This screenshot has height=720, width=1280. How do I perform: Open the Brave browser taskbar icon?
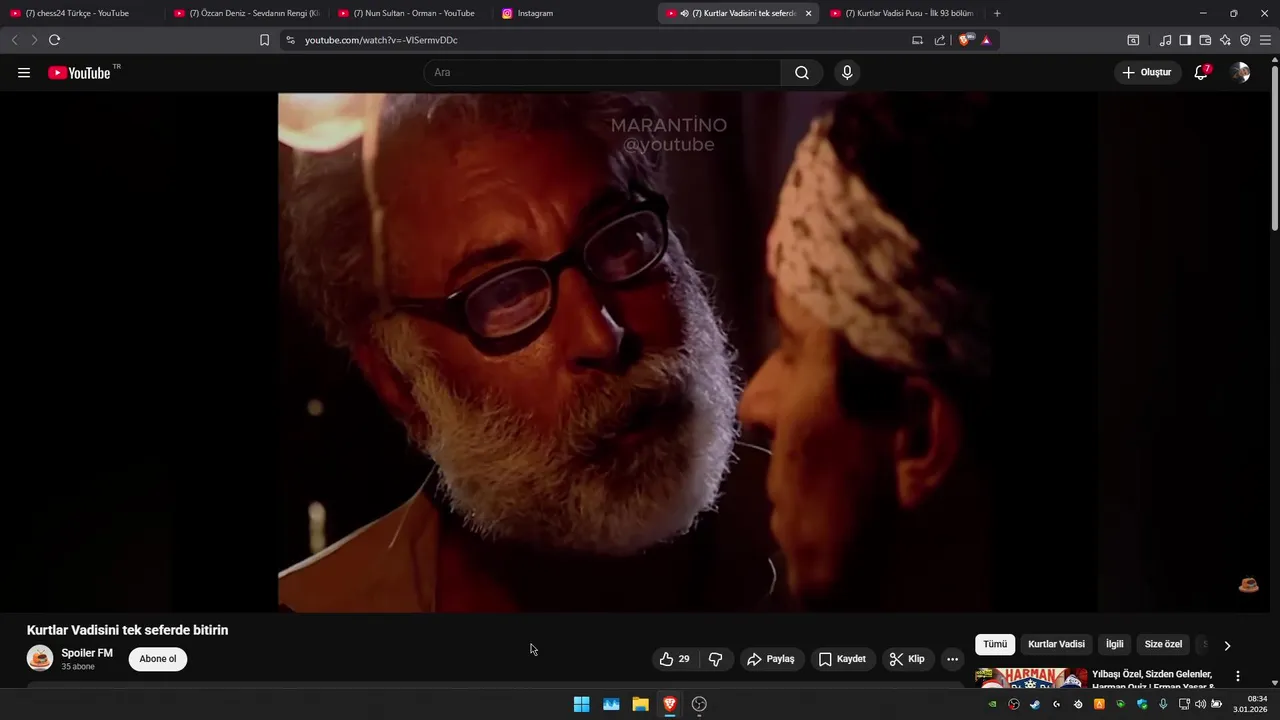pyautogui.click(x=670, y=704)
